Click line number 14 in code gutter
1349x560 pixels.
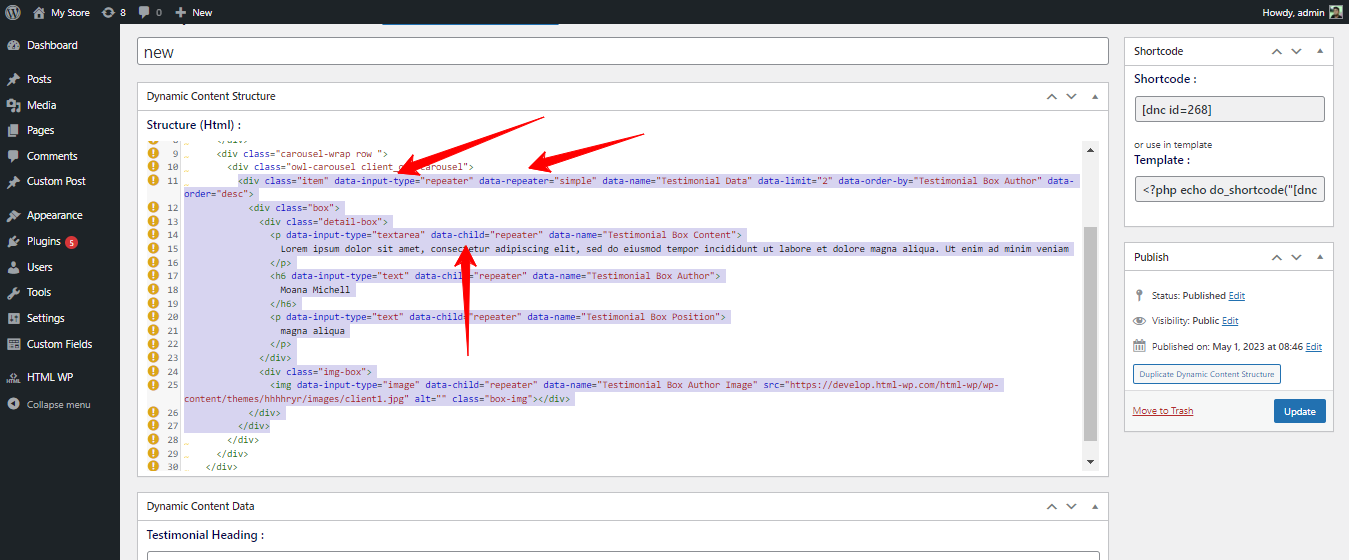coord(172,234)
